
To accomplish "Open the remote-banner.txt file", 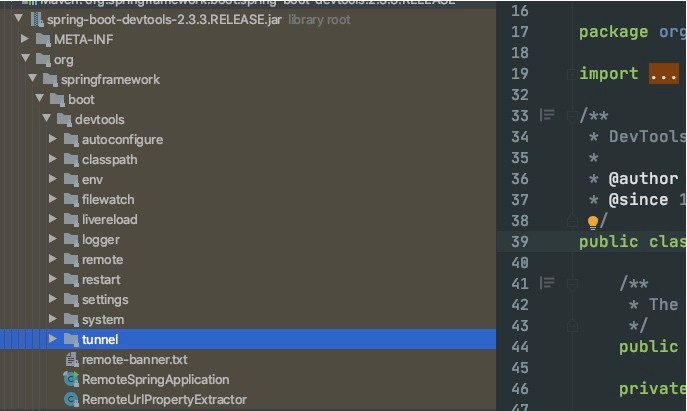I will (x=134, y=359).
